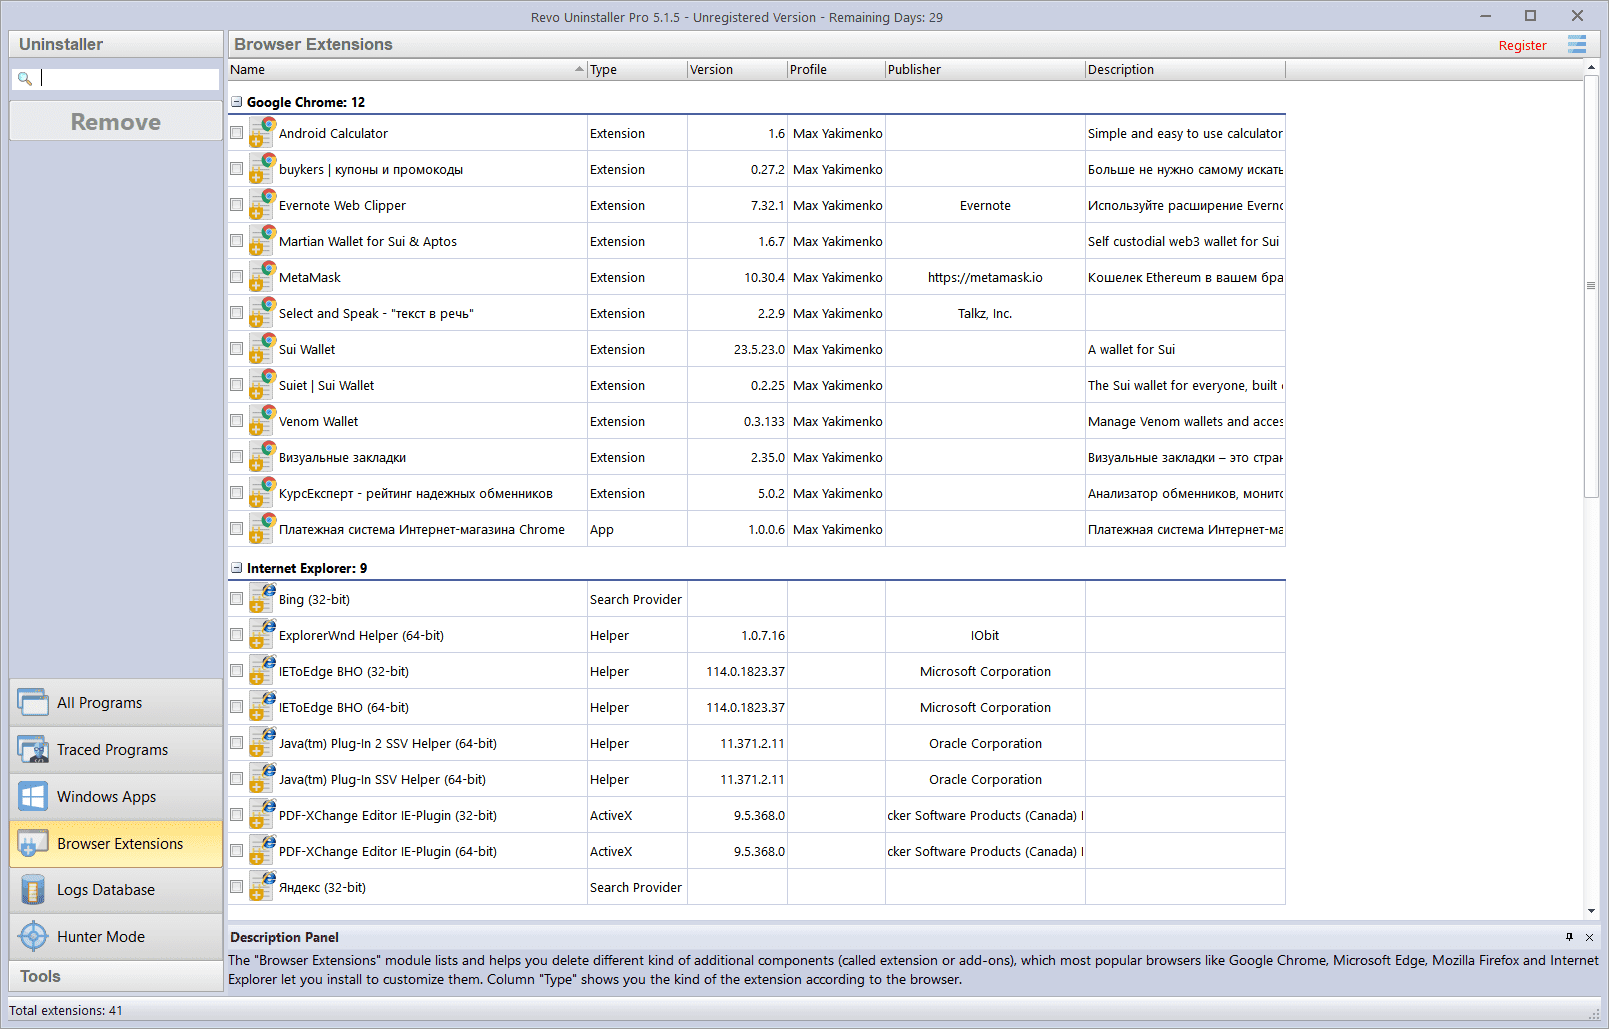Activate Hunter Mode
The width and height of the screenshot is (1609, 1029).
116,936
